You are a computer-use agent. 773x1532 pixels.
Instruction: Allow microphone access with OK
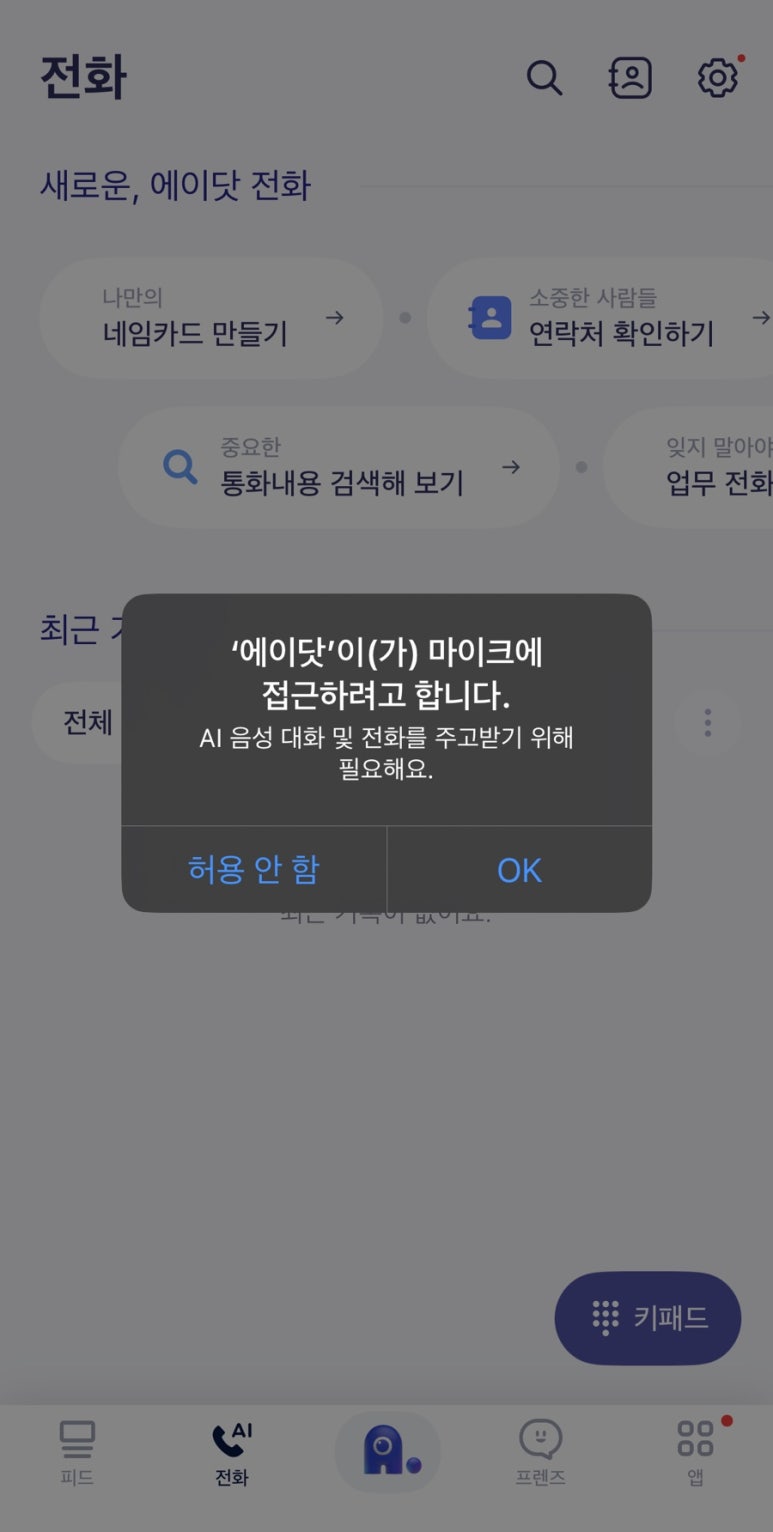tap(519, 869)
